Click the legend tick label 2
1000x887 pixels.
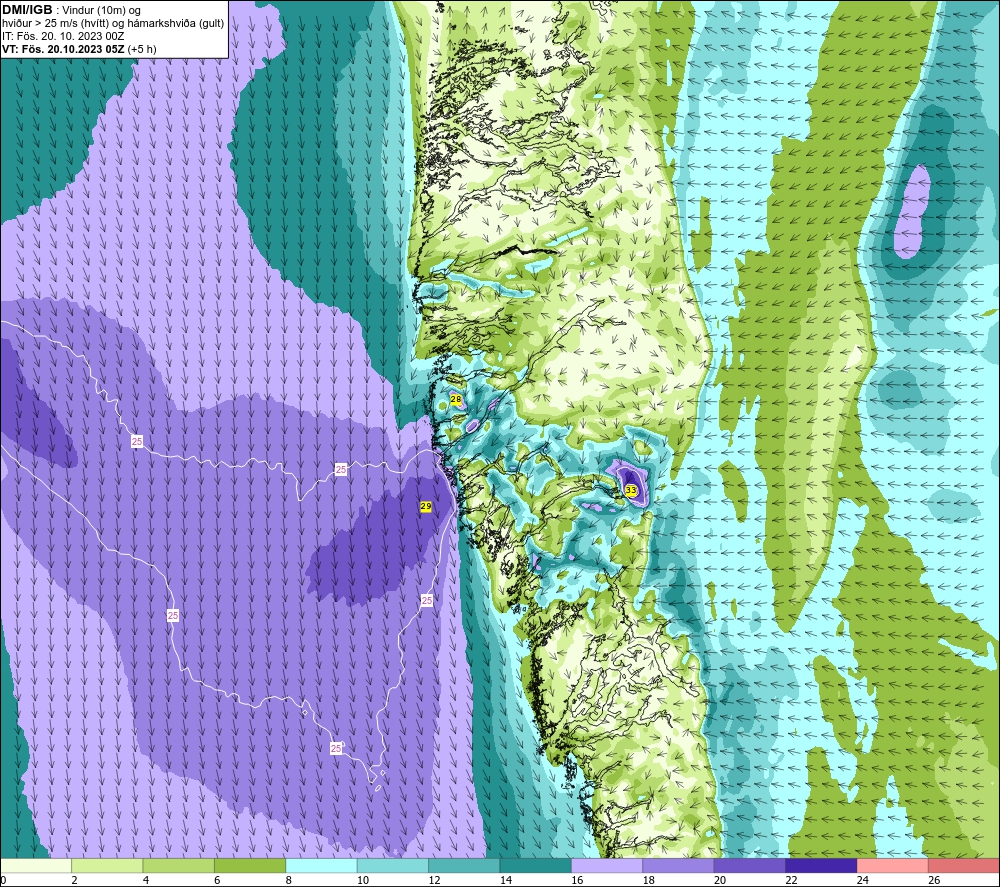tap(75, 881)
